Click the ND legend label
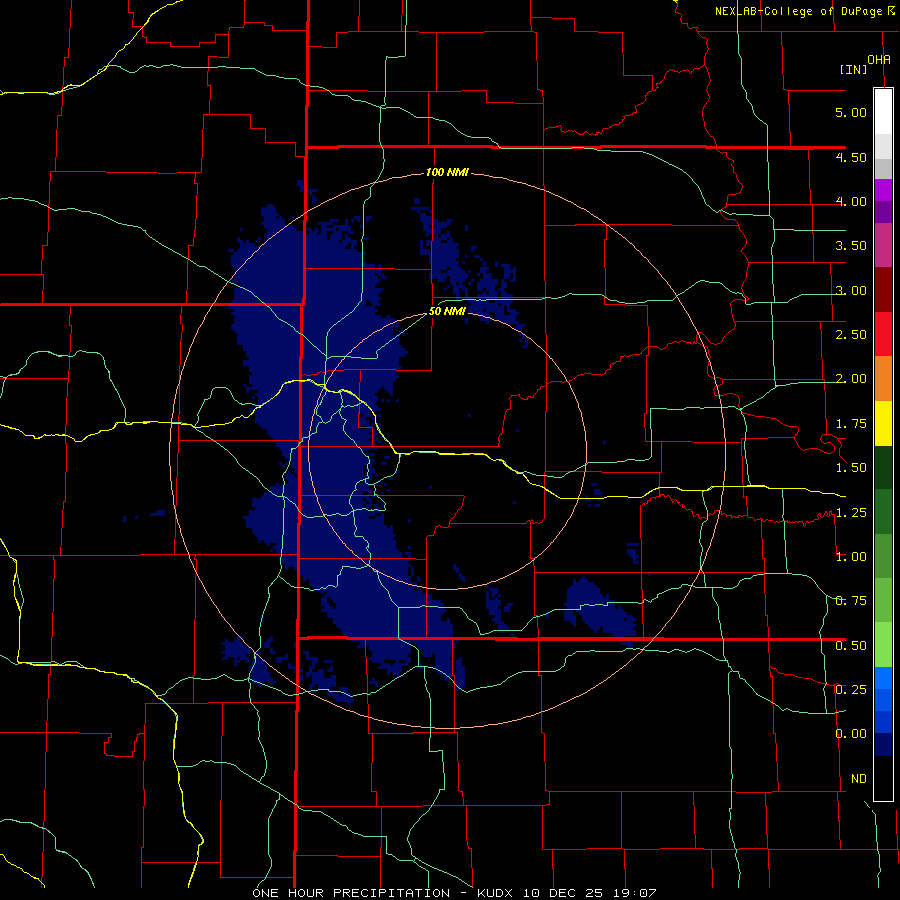The image size is (900, 900). (x=859, y=779)
